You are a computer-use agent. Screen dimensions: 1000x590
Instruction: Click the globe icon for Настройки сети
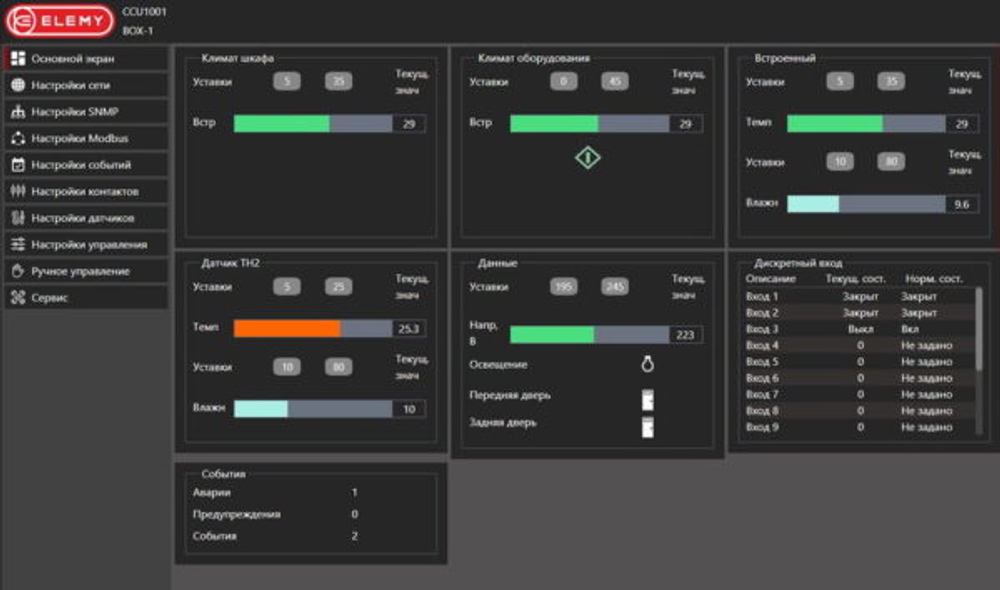click(x=17, y=85)
